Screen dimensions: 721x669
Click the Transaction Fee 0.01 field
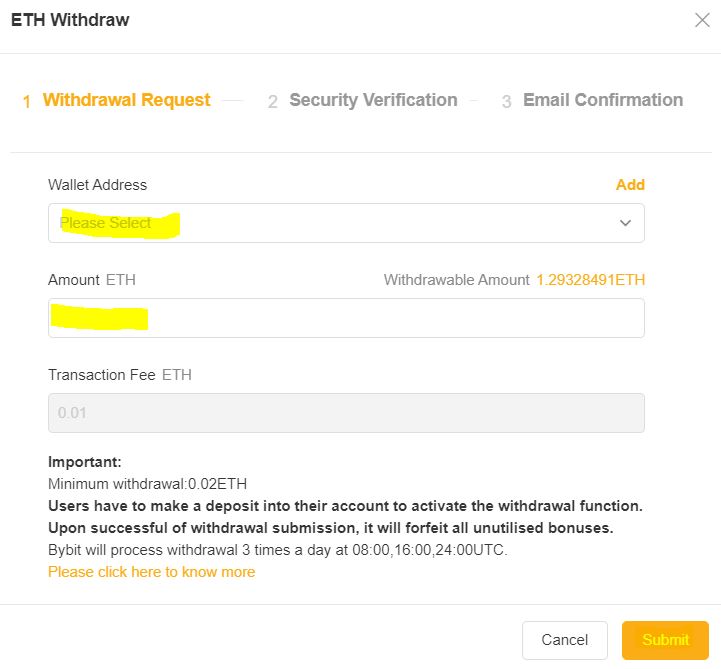(346, 412)
